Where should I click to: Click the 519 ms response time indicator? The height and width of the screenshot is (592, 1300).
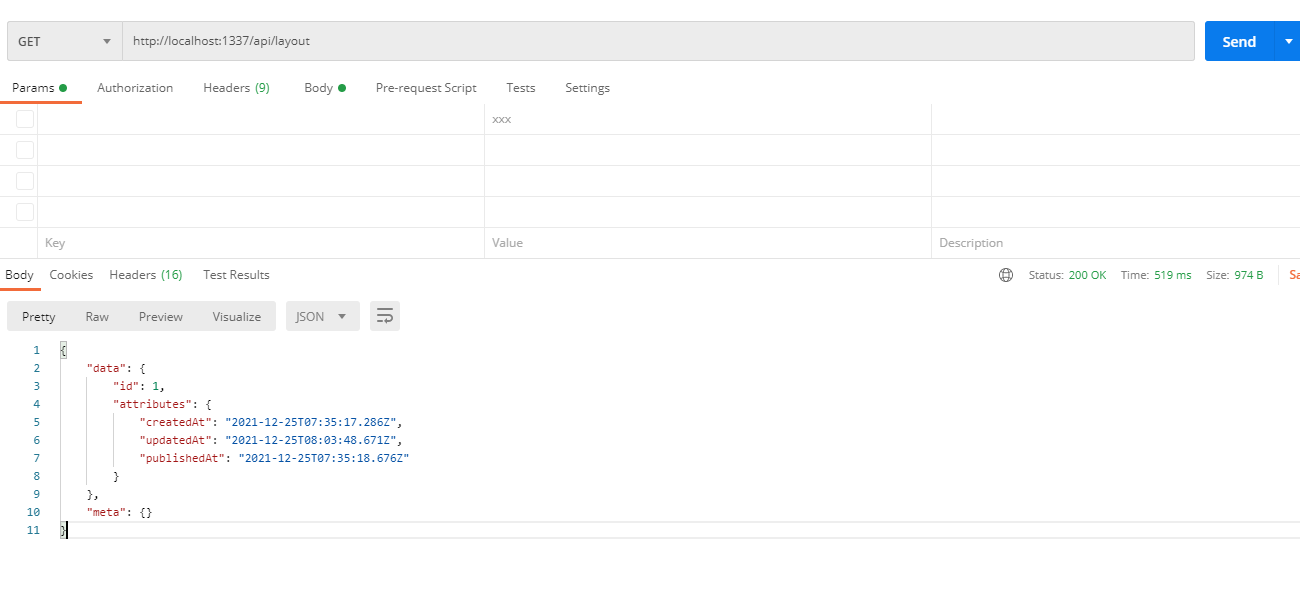tap(1171, 275)
